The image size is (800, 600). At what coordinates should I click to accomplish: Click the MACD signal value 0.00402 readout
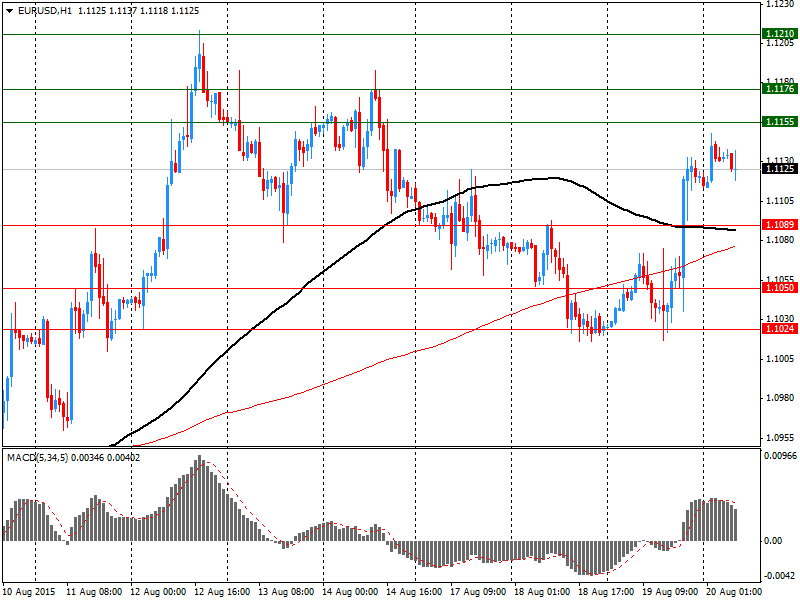pyautogui.click(x=123, y=458)
